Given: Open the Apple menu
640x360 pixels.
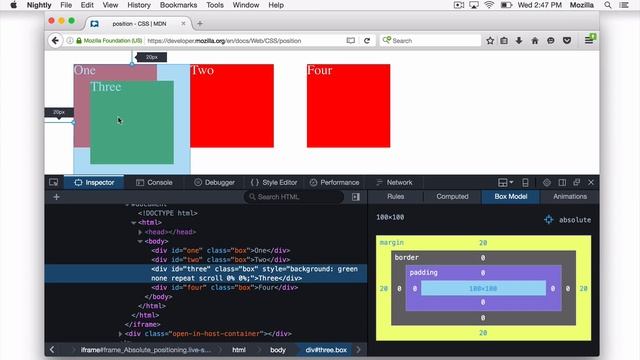Looking at the screenshot, I should coord(13,5).
